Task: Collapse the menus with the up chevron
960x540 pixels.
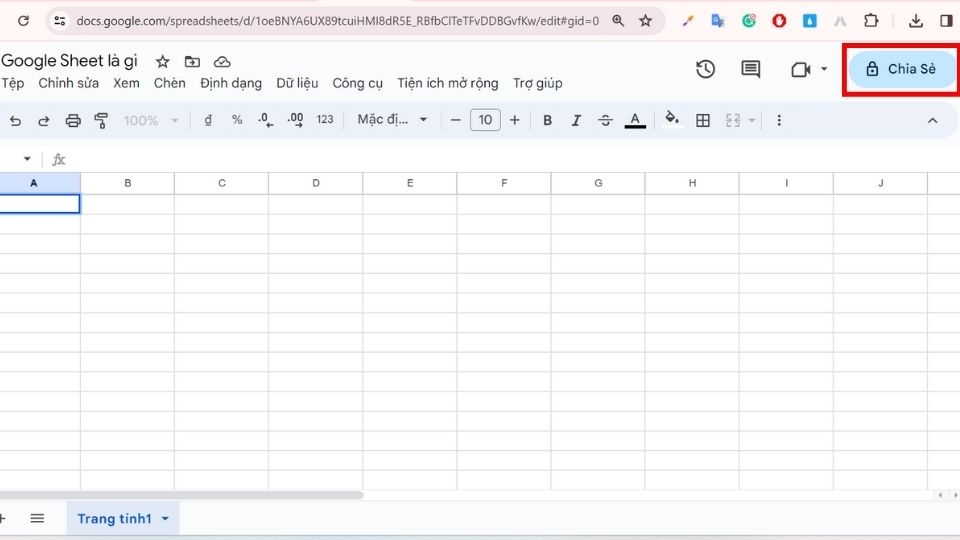Action: point(932,121)
